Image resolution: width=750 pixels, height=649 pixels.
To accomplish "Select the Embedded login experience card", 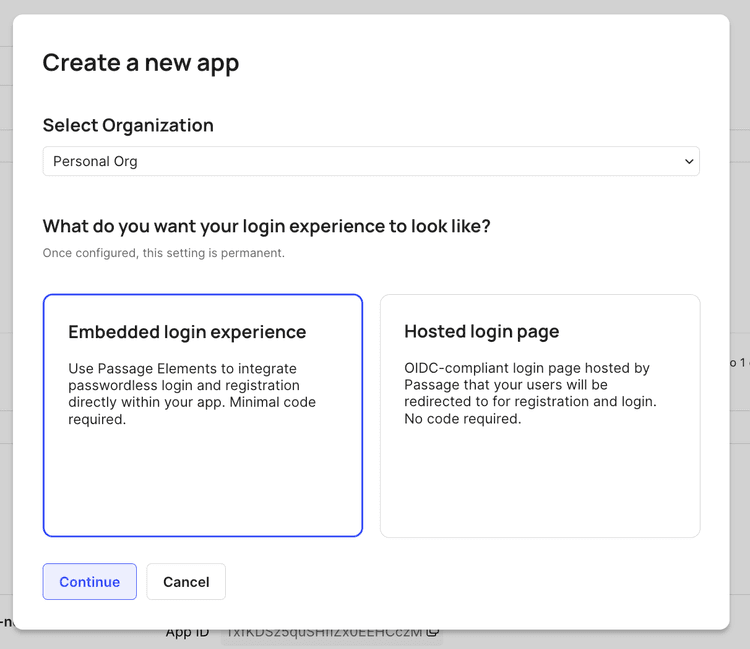I will click(202, 415).
